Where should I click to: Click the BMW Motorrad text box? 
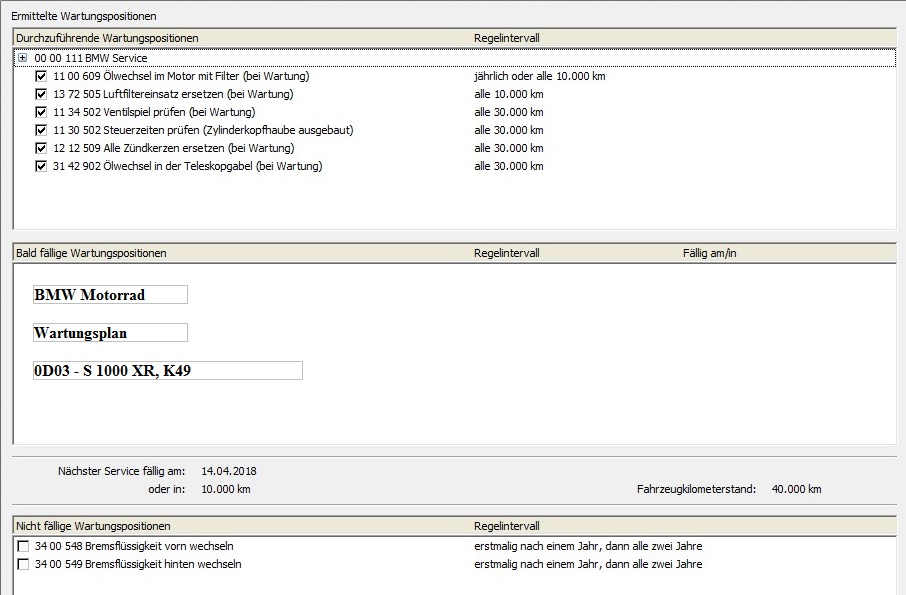[x=110, y=295]
